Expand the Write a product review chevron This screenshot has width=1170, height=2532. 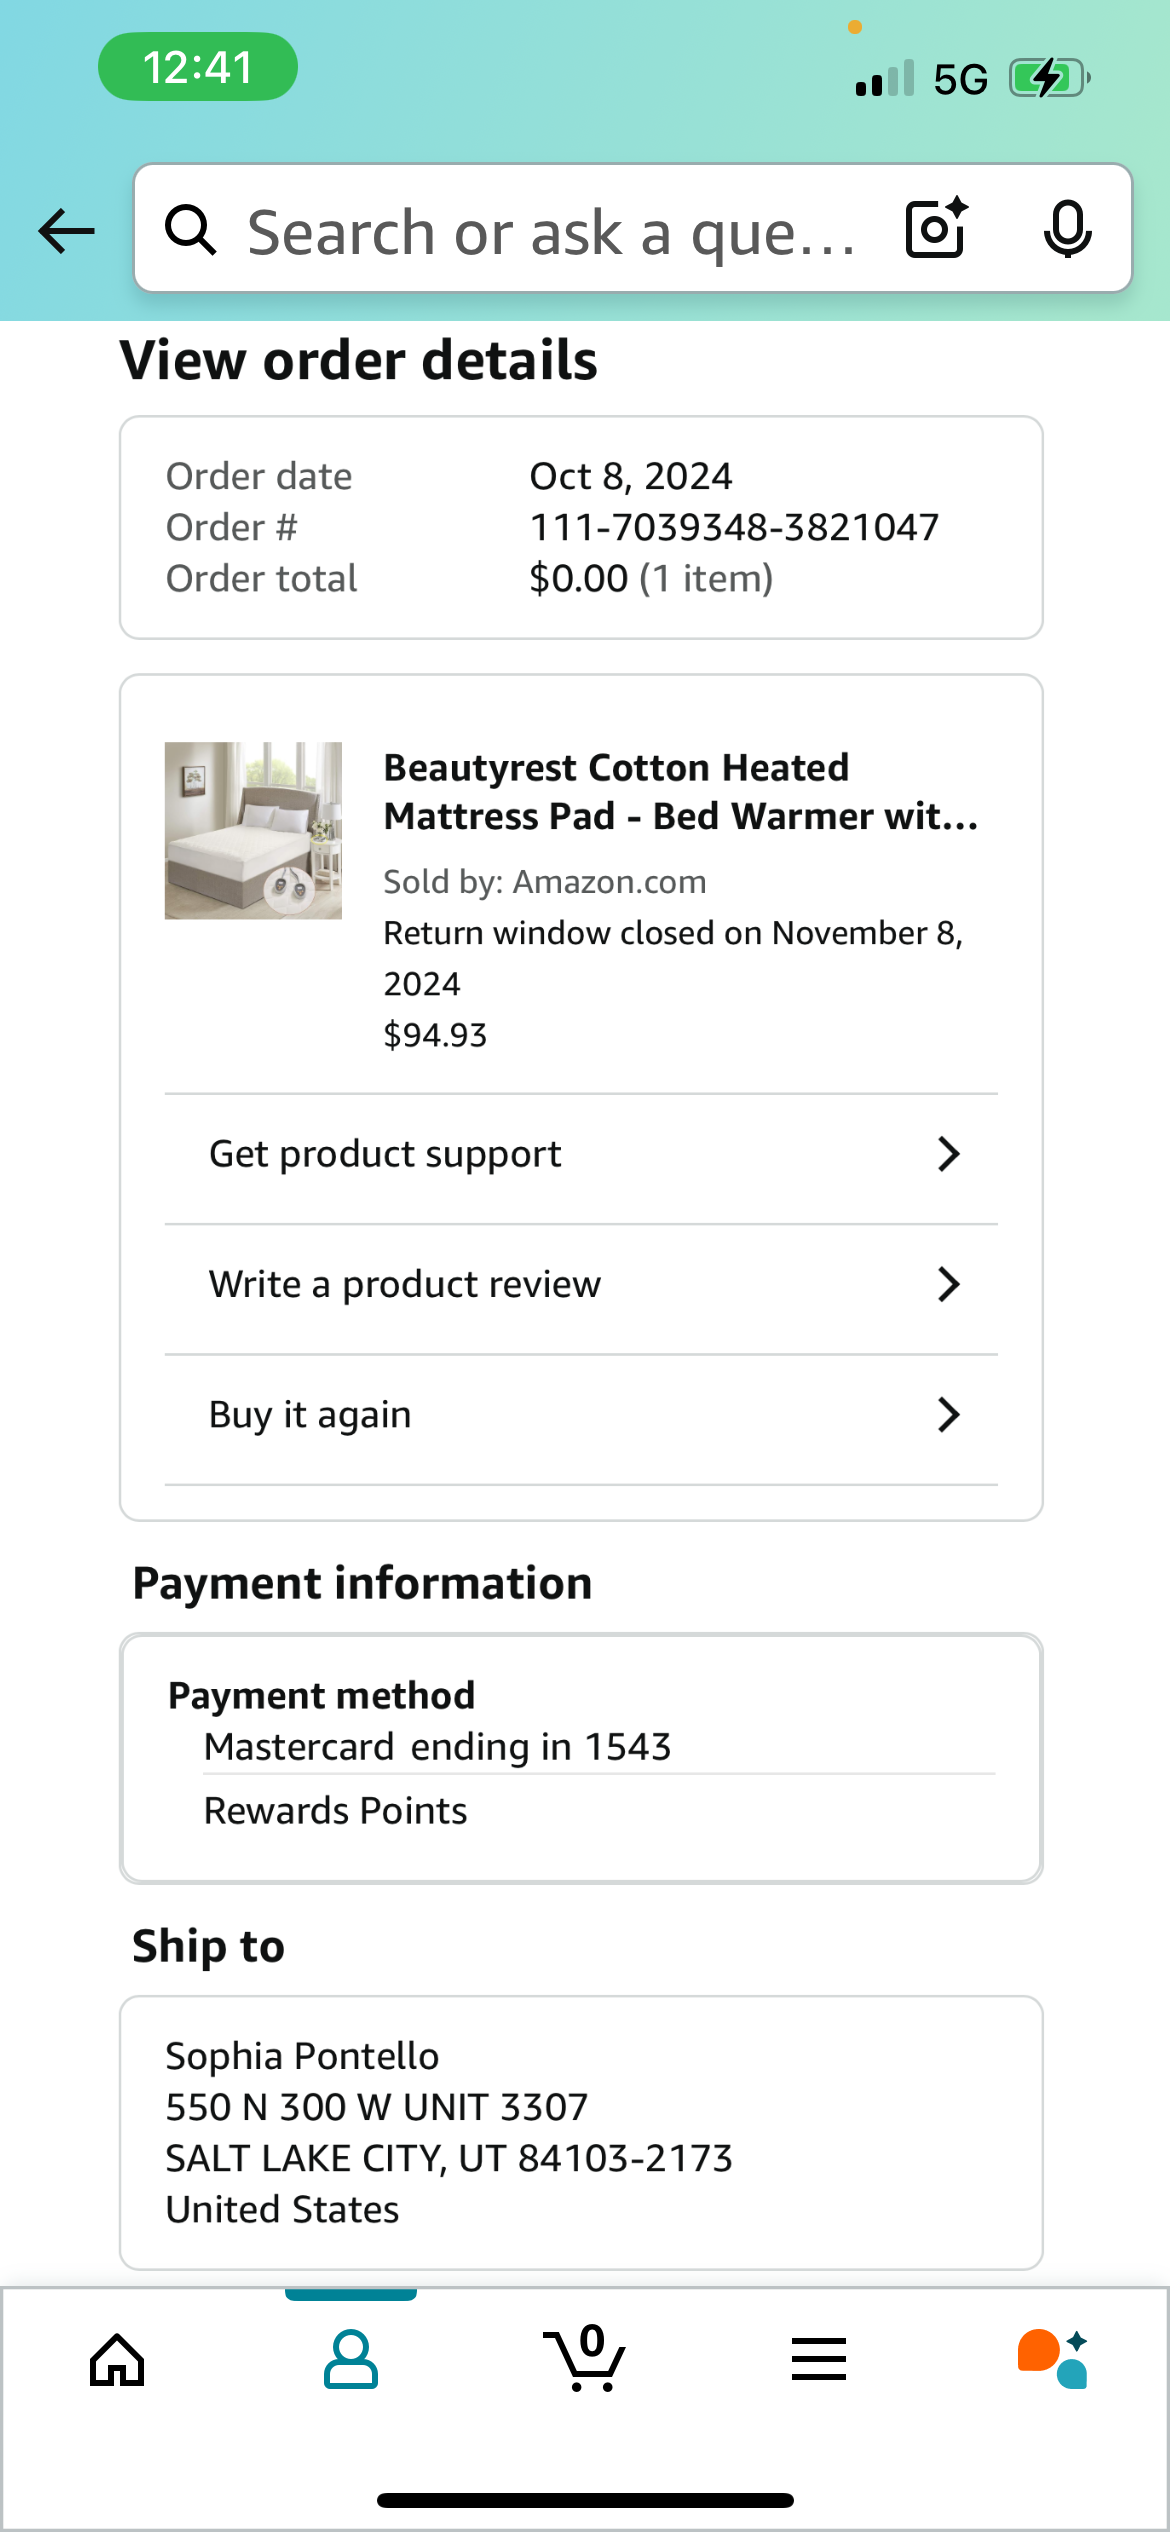coord(948,1284)
